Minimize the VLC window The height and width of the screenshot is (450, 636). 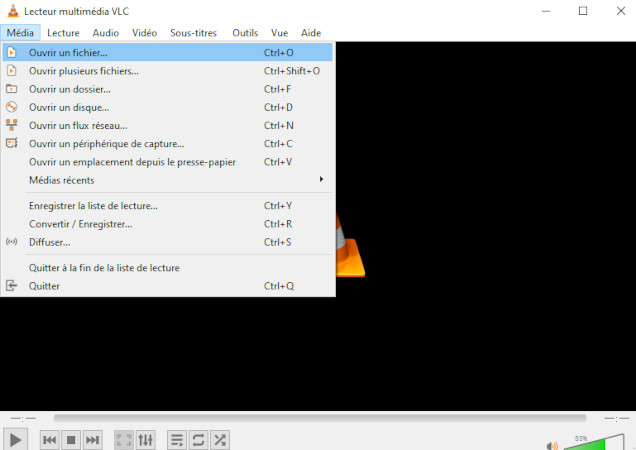tap(546, 11)
